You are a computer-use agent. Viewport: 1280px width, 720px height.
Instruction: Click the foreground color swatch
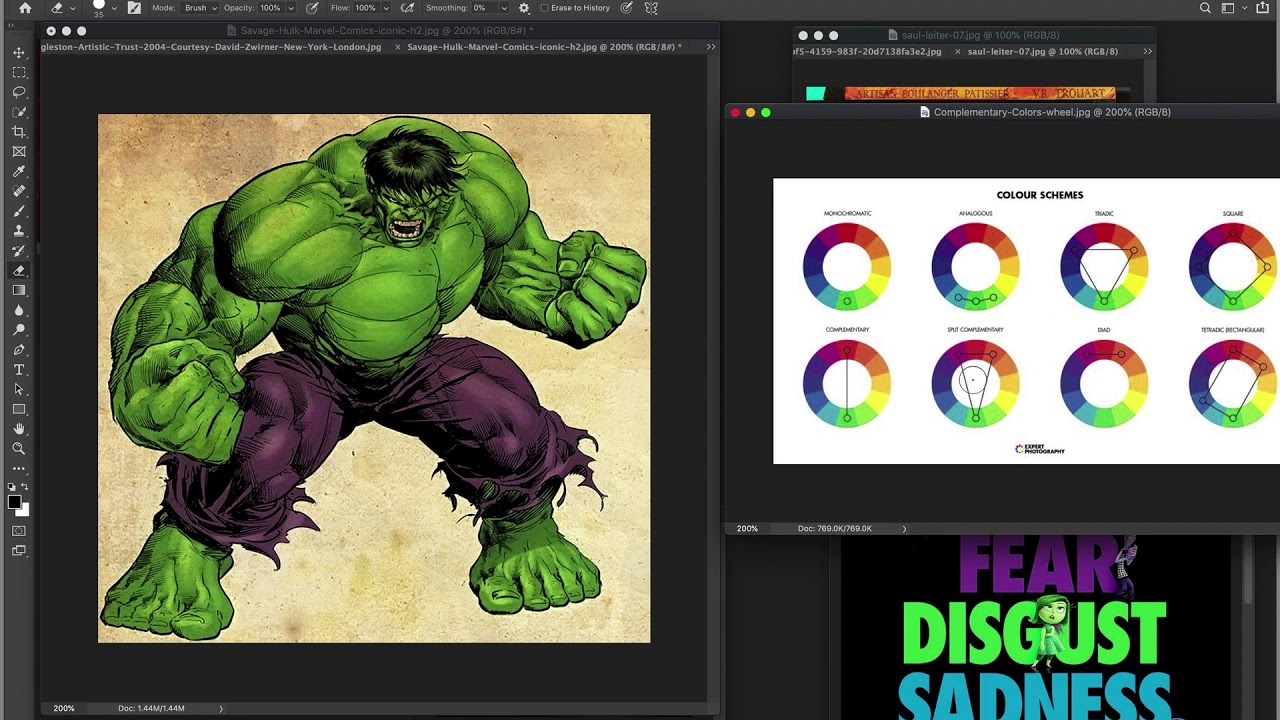click(x=14, y=503)
